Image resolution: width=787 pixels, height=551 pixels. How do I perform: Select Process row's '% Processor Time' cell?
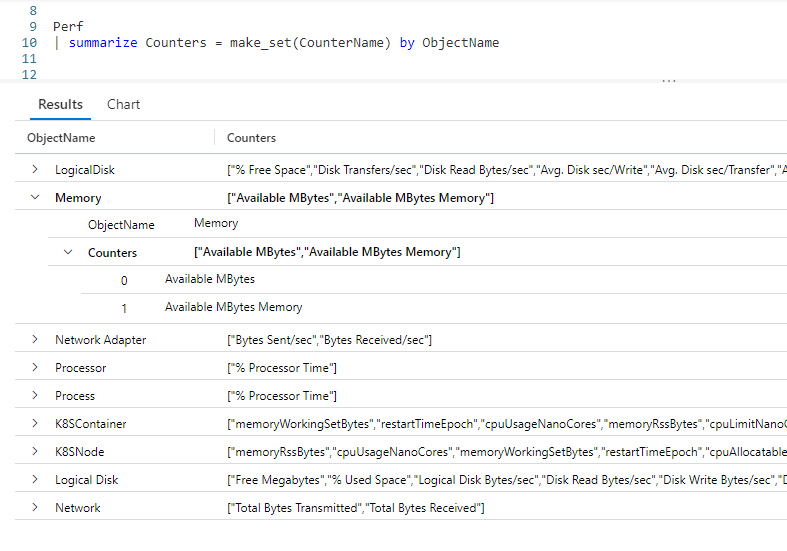pyautogui.click(x=282, y=395)
